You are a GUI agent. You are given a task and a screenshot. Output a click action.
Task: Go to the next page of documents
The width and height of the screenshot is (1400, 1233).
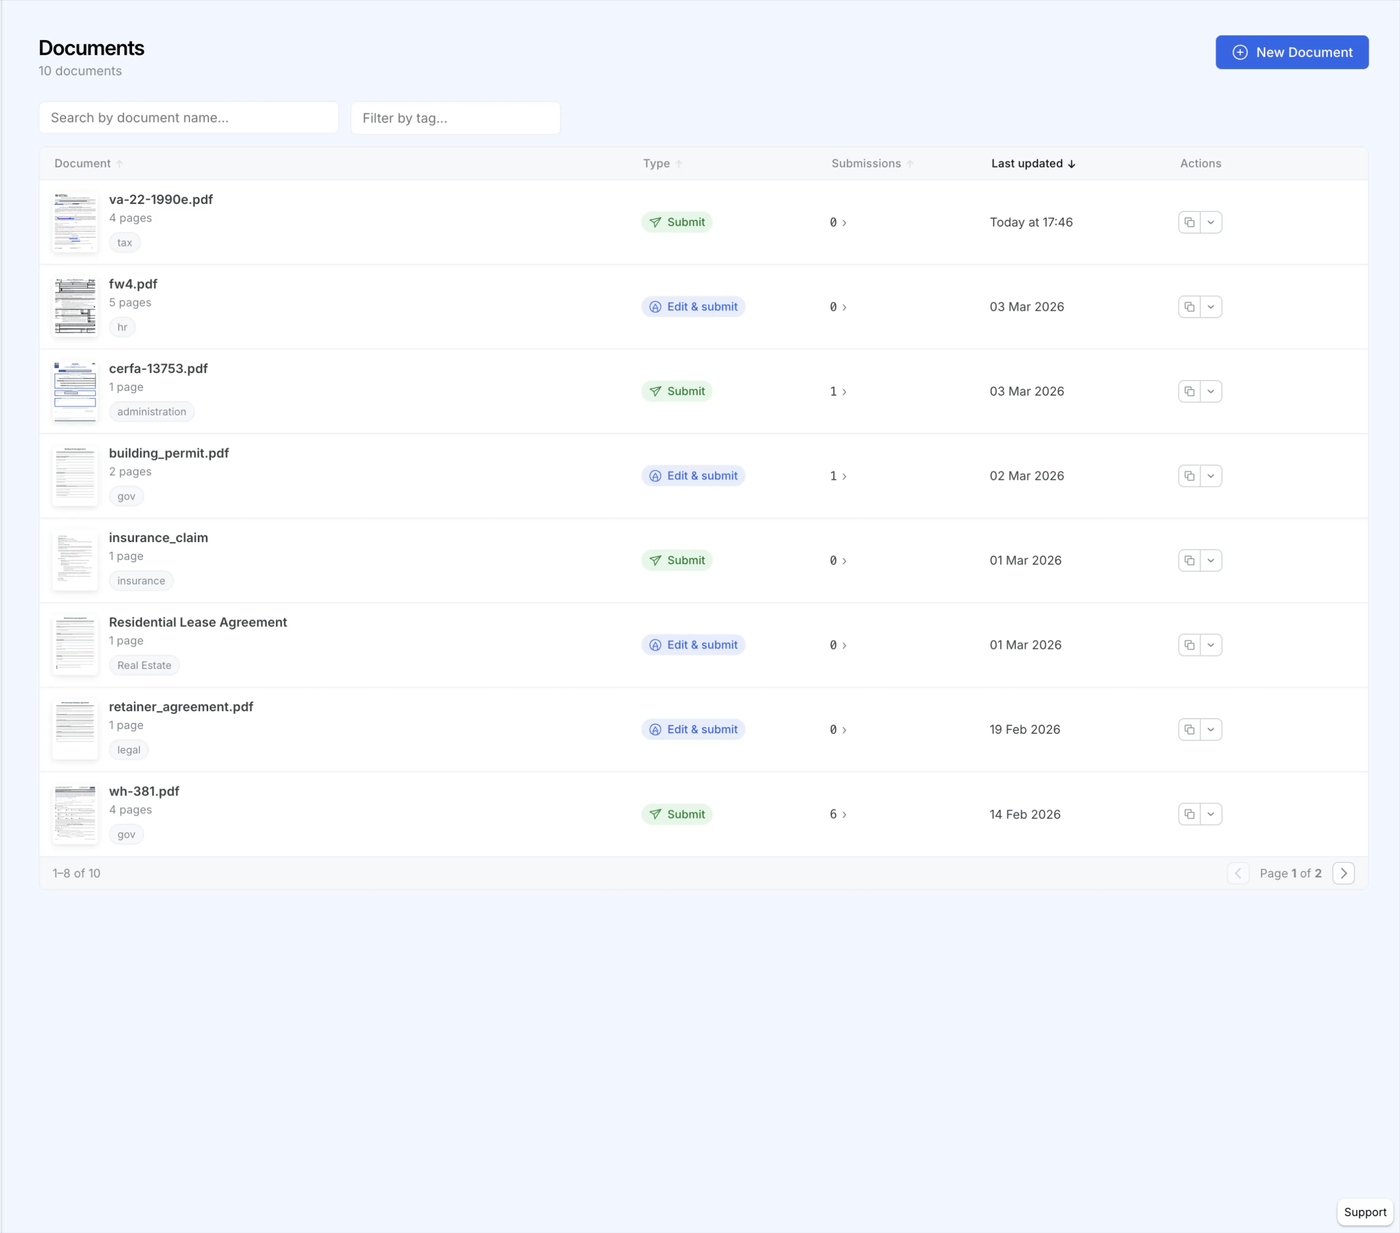tap(1343, 872)
